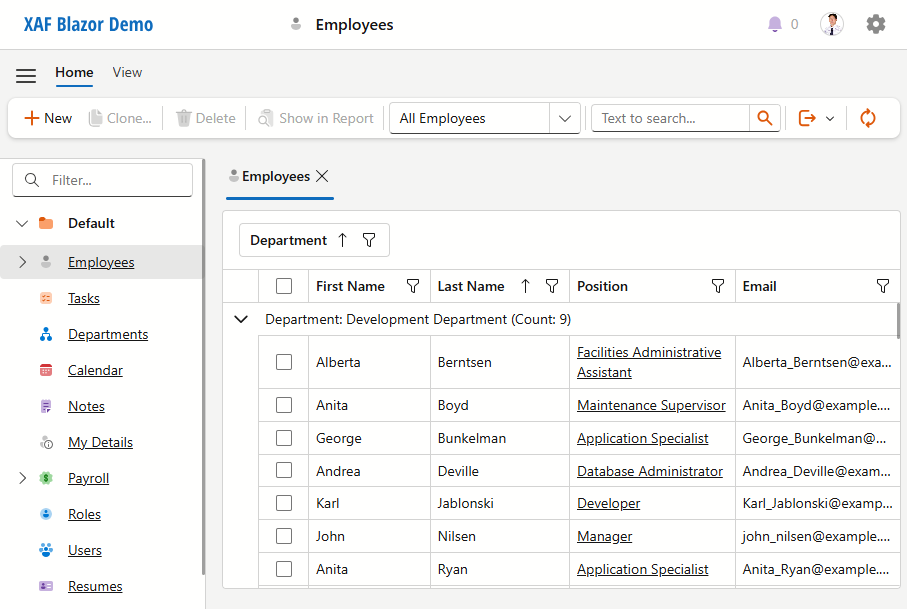Collapse the Development Department group row

point(241,319)
